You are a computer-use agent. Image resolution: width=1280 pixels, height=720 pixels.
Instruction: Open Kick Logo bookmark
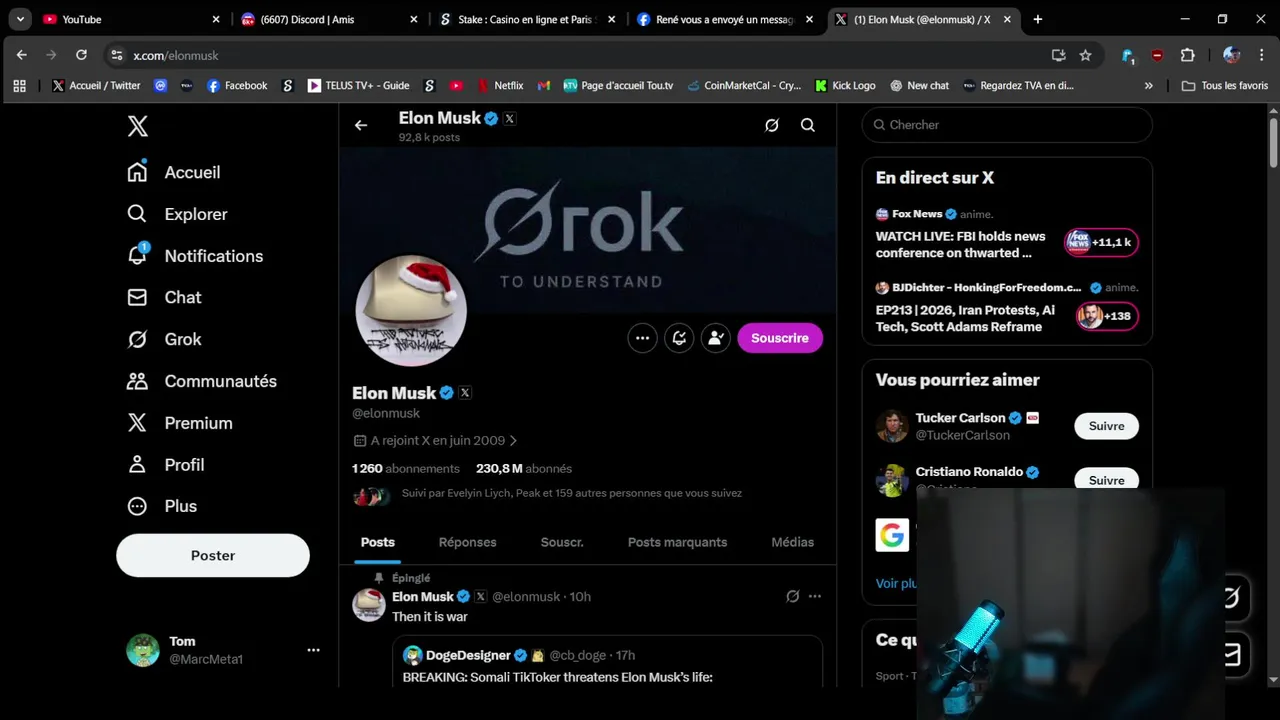click(845, 86)
